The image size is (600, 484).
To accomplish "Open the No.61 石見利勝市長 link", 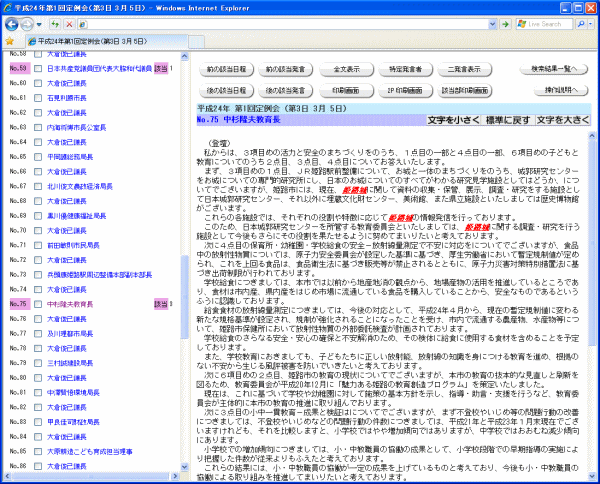I will tap(67, 98).
